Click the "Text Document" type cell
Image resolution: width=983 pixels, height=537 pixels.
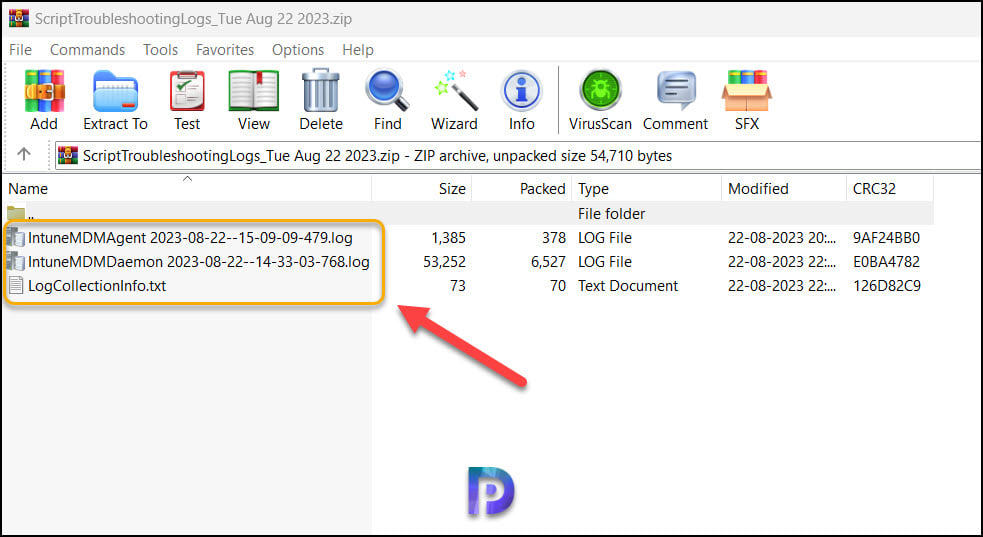pyautogui.click(x=628, y=286)
